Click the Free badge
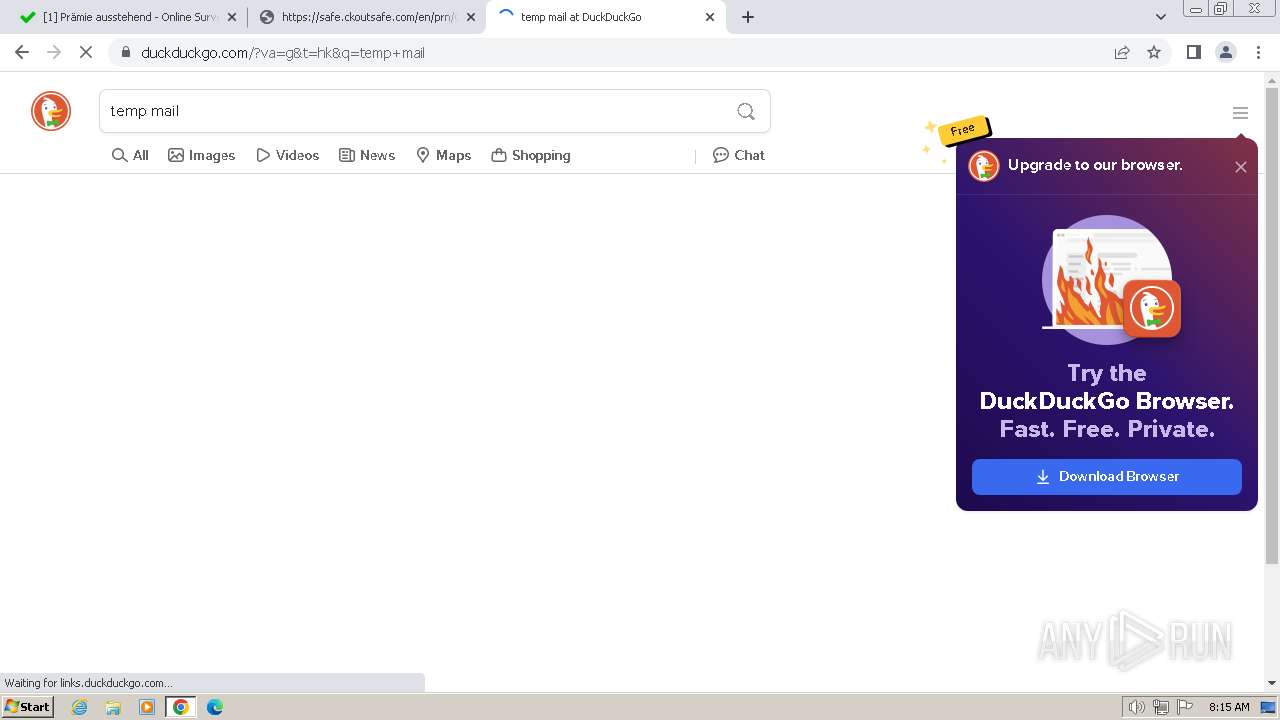 click(963, 130)
